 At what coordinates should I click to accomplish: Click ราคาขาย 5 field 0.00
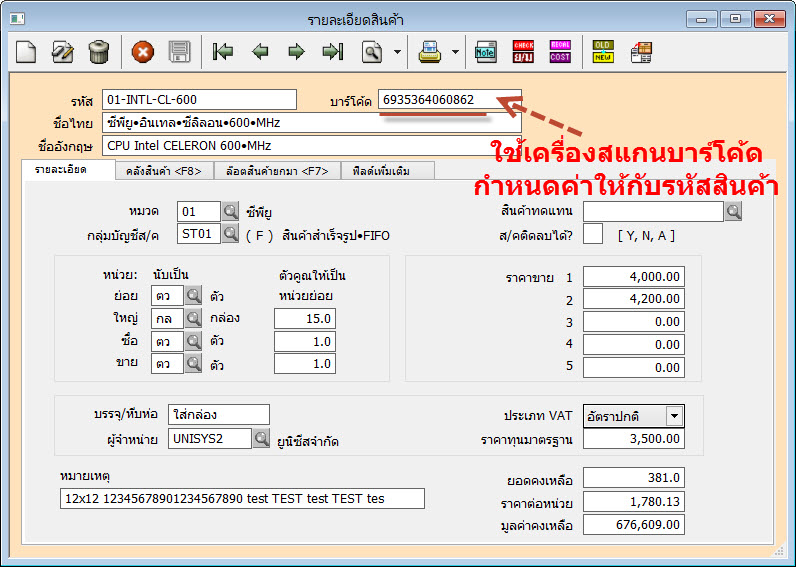(634, 367)
